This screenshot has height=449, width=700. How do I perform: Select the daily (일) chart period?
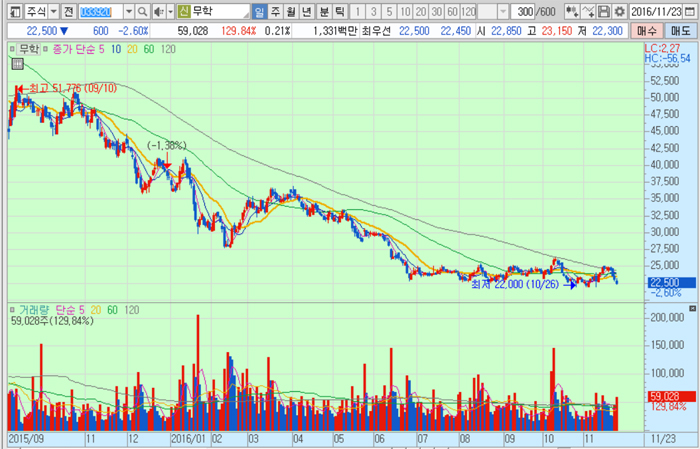point(260,12)
